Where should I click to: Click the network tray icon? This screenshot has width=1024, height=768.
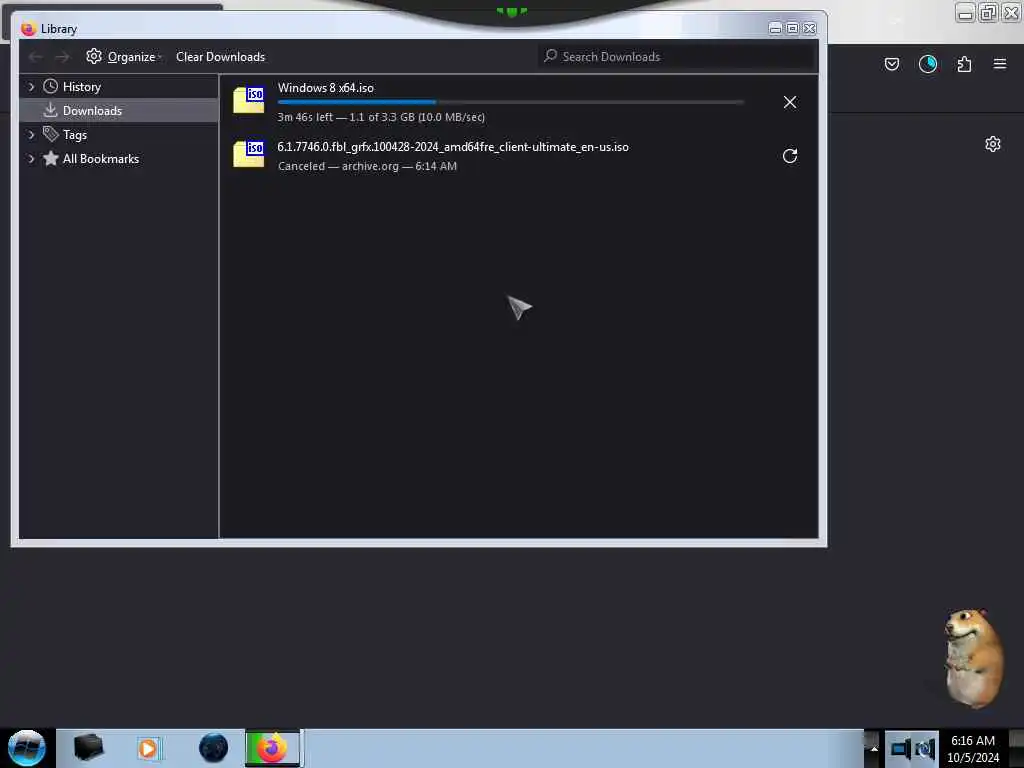point(901,748)
